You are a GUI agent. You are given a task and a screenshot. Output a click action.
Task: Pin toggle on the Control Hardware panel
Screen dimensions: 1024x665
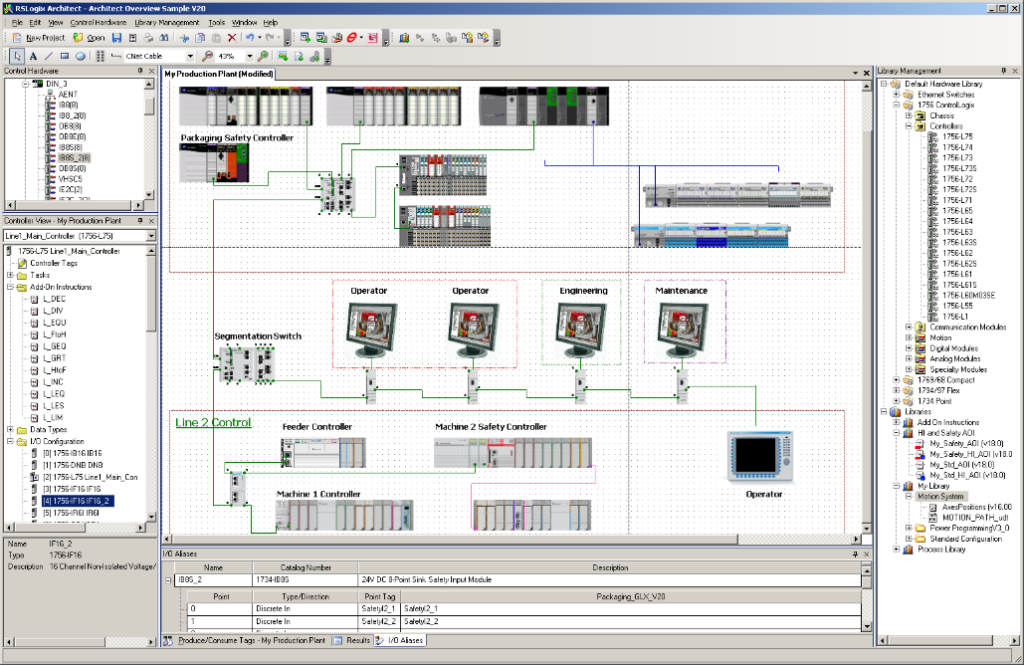tap(139, 72)
